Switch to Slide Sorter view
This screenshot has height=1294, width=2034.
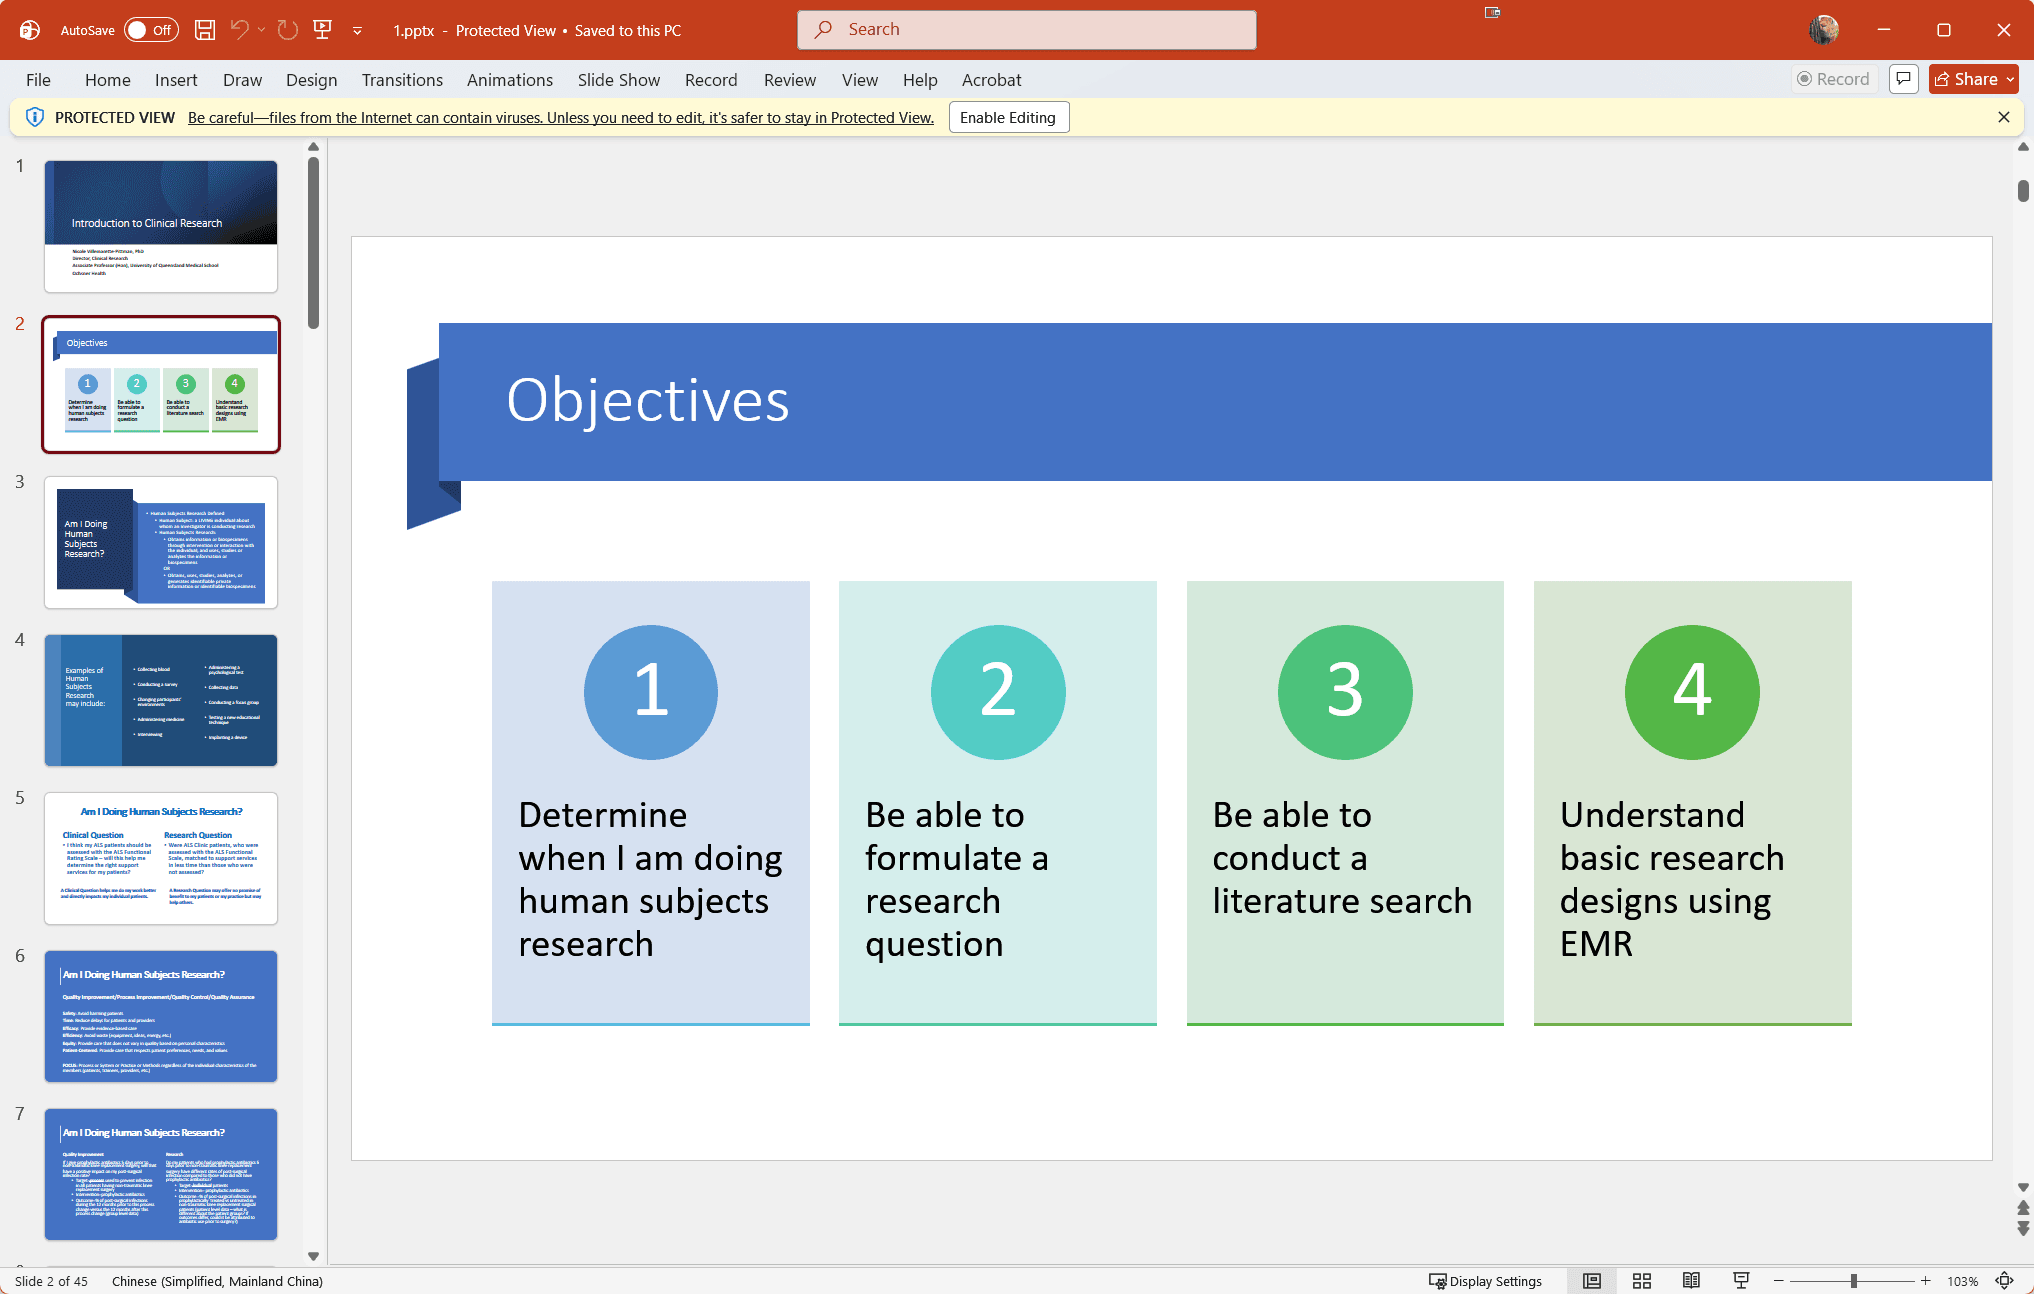tap(1642, 1281)
